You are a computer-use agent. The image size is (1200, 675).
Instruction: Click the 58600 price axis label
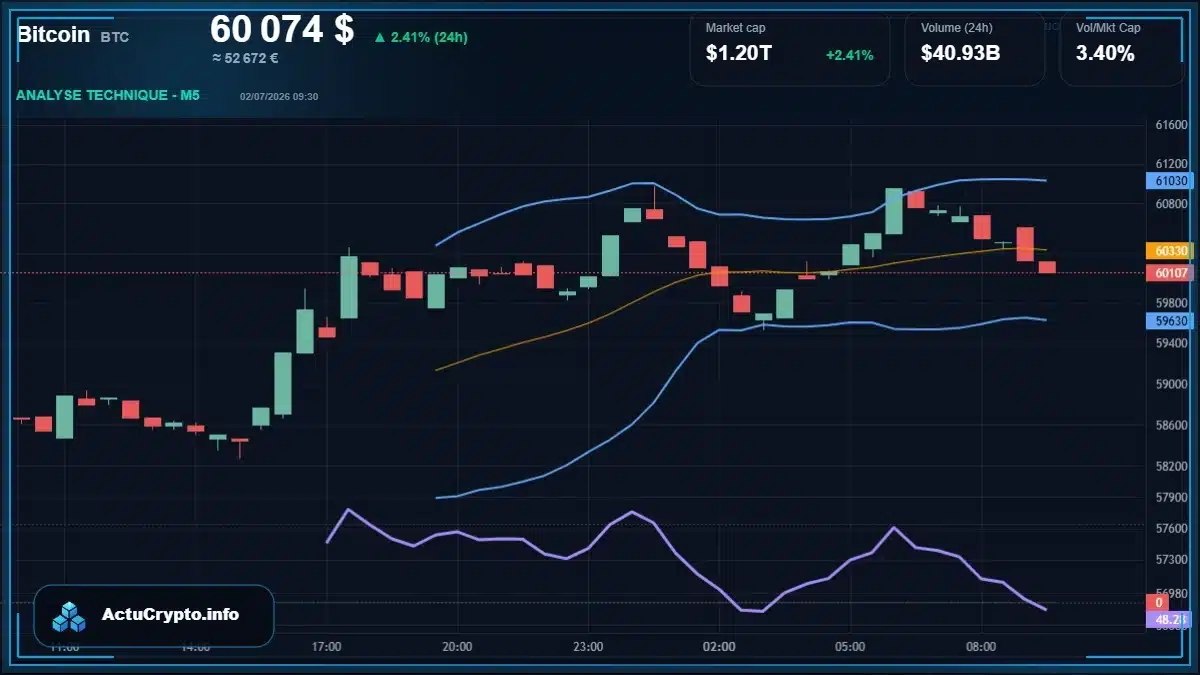tap(1170, 425)
